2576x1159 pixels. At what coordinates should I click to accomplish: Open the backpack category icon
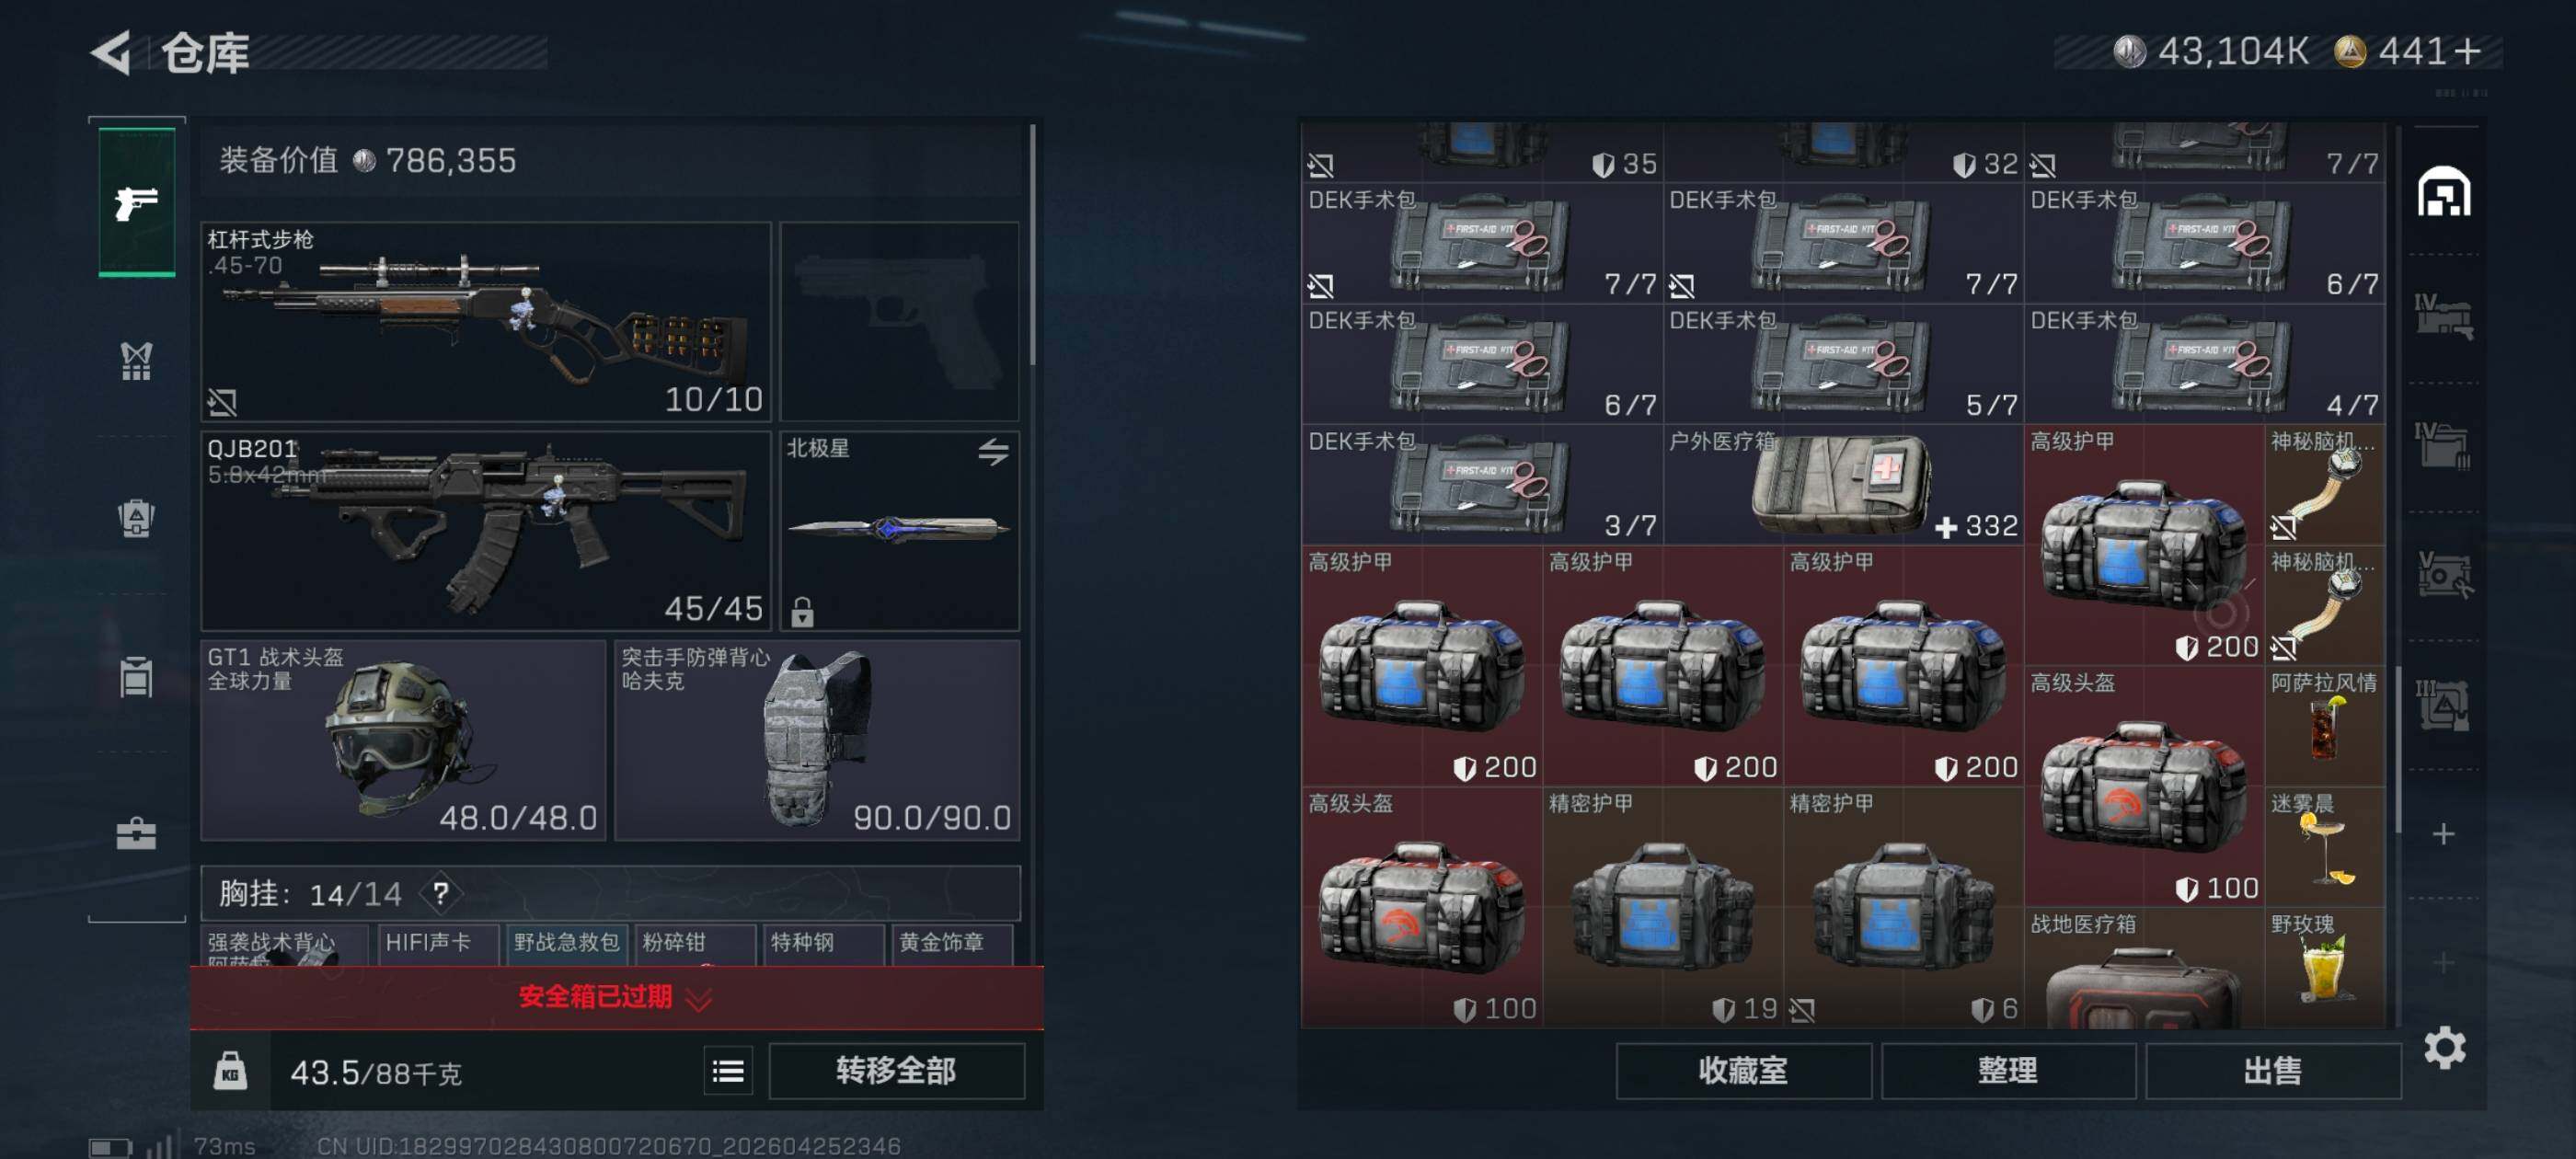[x=137, y=519]
